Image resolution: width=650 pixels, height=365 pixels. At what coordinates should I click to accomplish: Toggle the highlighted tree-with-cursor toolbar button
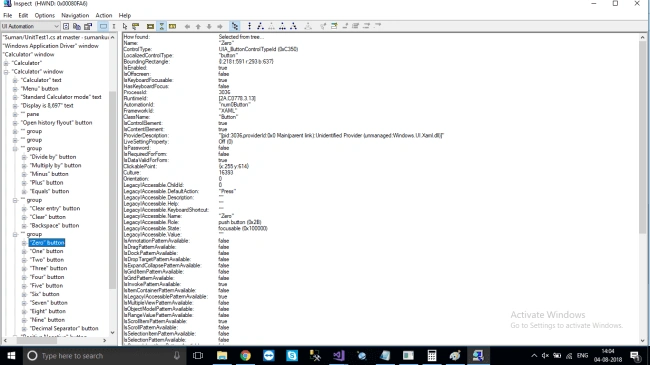point(235,26)
